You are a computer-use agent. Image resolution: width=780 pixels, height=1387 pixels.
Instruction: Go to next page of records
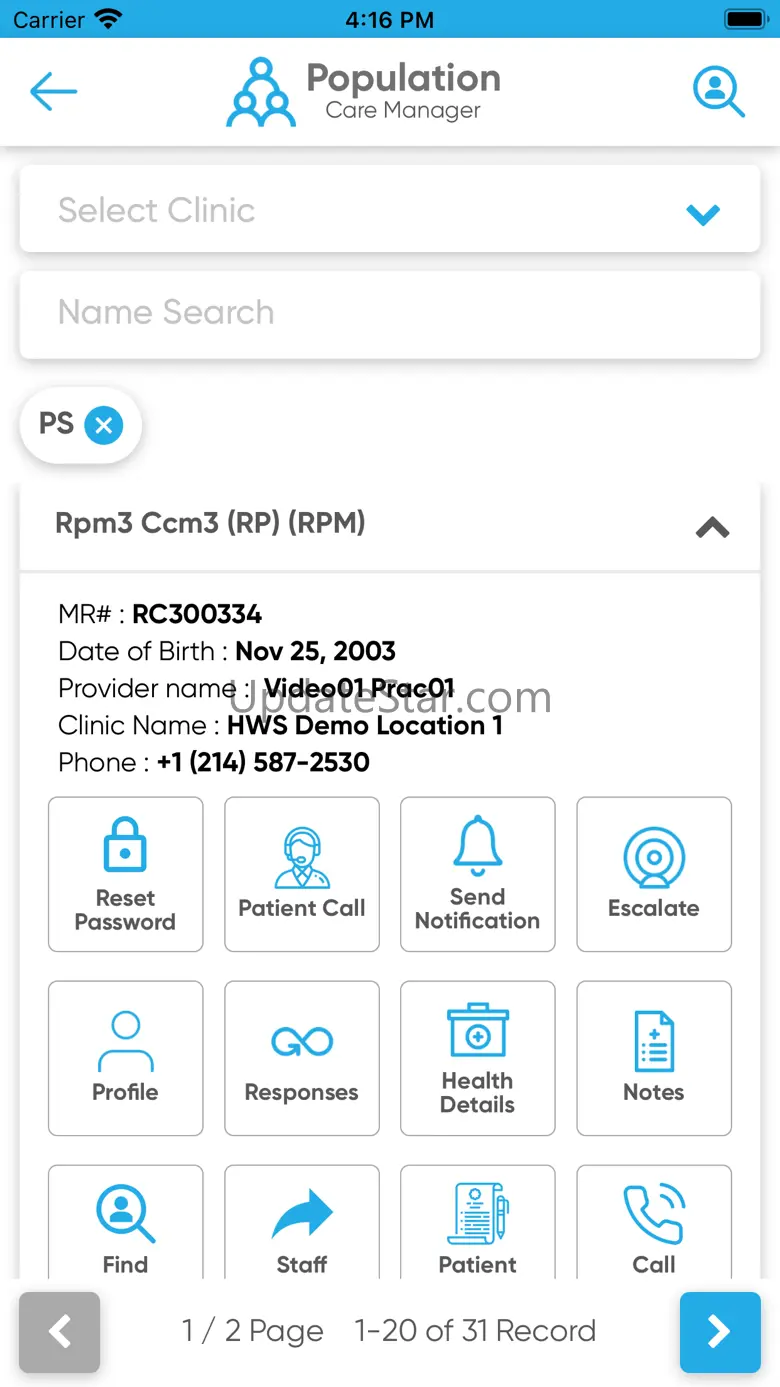720,1332
